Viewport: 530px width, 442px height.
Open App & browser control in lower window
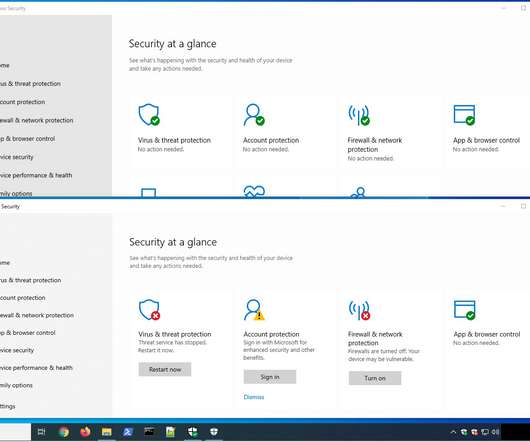(486, 334)
